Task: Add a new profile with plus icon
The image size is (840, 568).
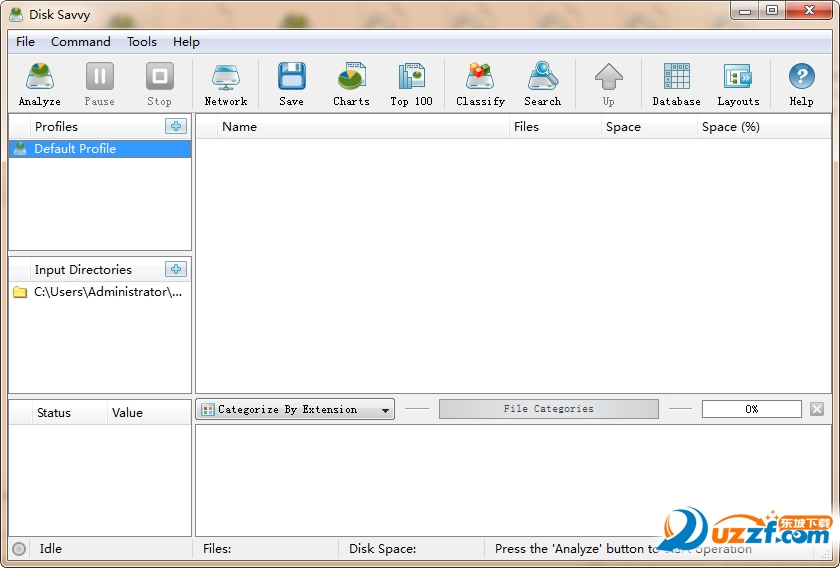Action: 176,126
